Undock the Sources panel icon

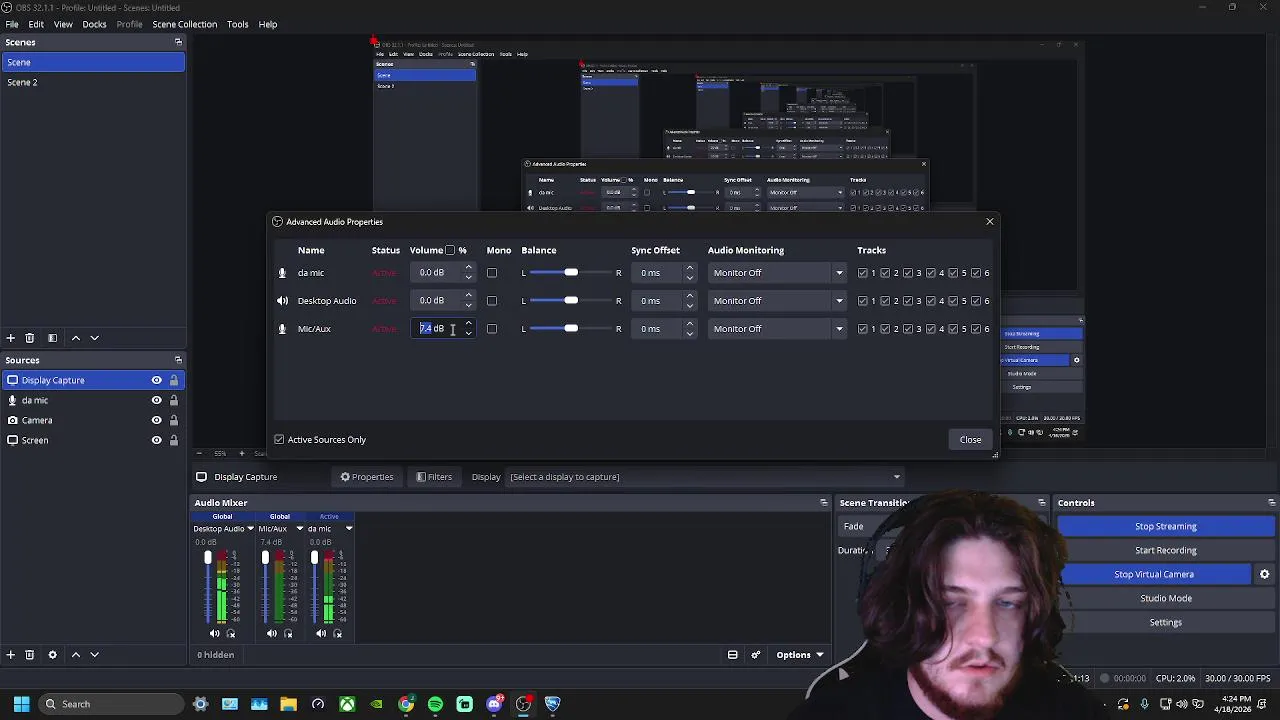178,360
